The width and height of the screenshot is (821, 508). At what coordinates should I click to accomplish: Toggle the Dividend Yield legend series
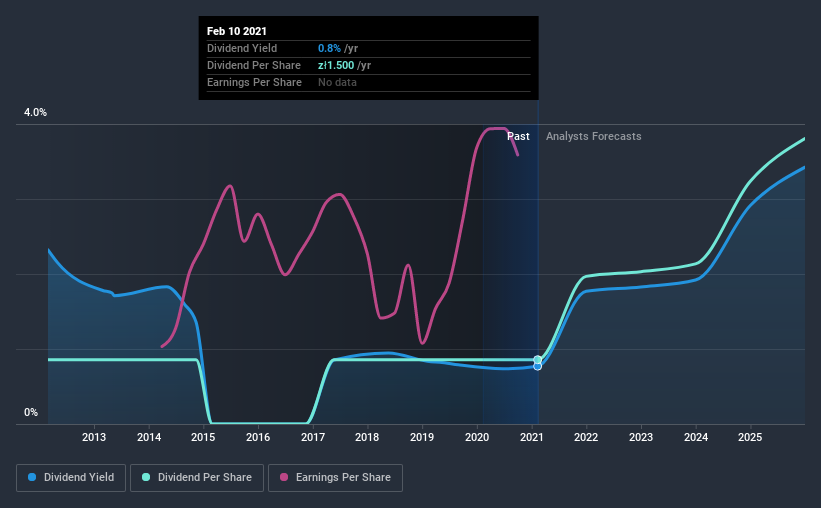click(x=71, y=478)
